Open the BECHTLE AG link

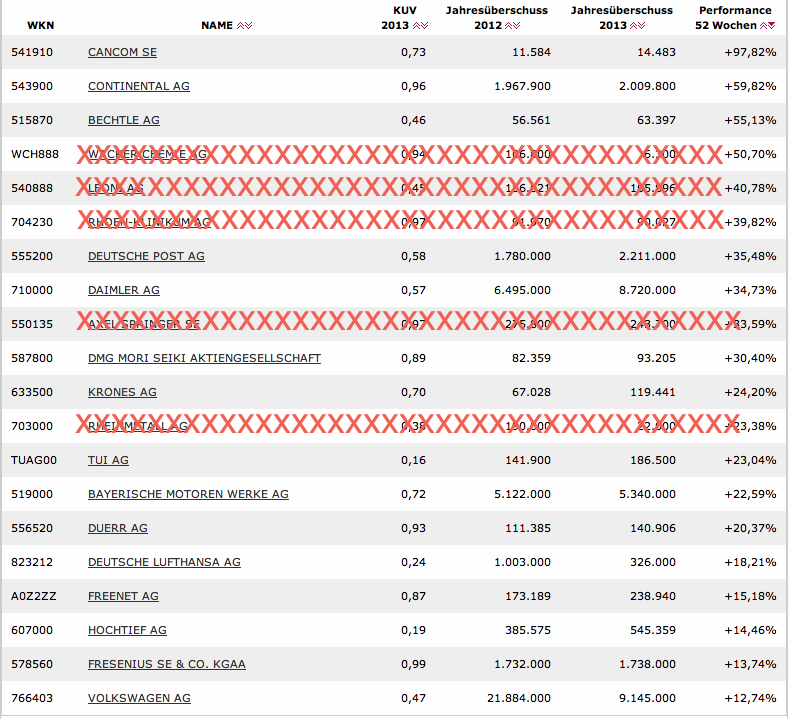click(124, 120)
